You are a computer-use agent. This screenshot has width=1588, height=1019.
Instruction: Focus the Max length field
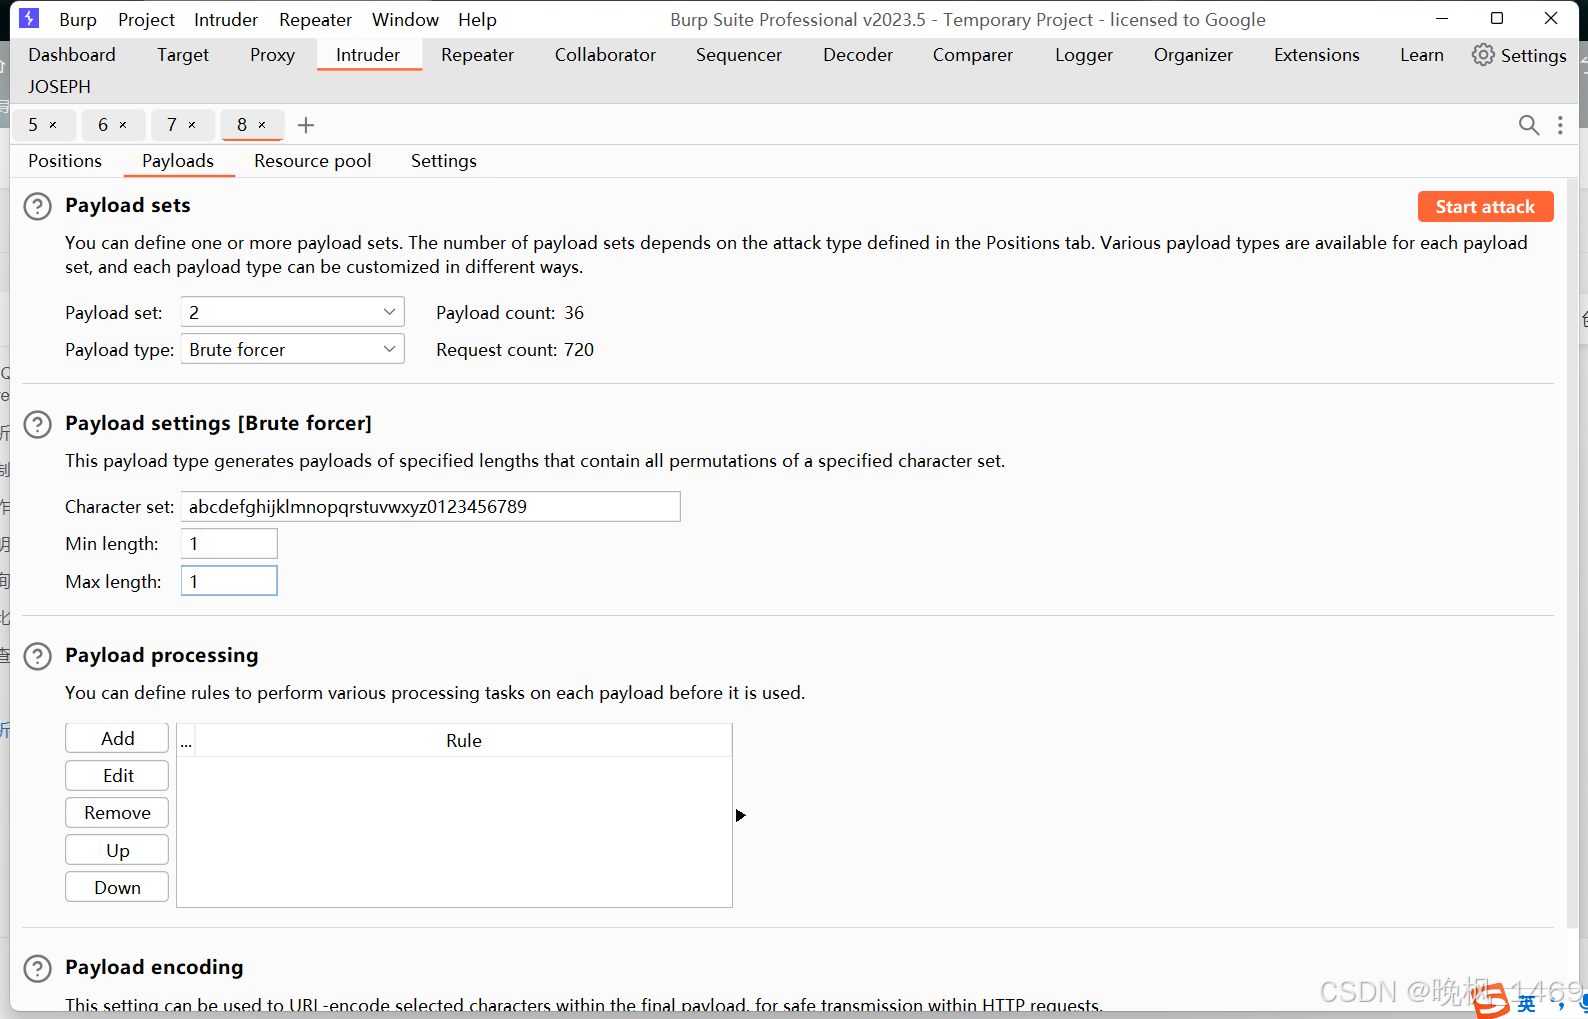[229, 581]
